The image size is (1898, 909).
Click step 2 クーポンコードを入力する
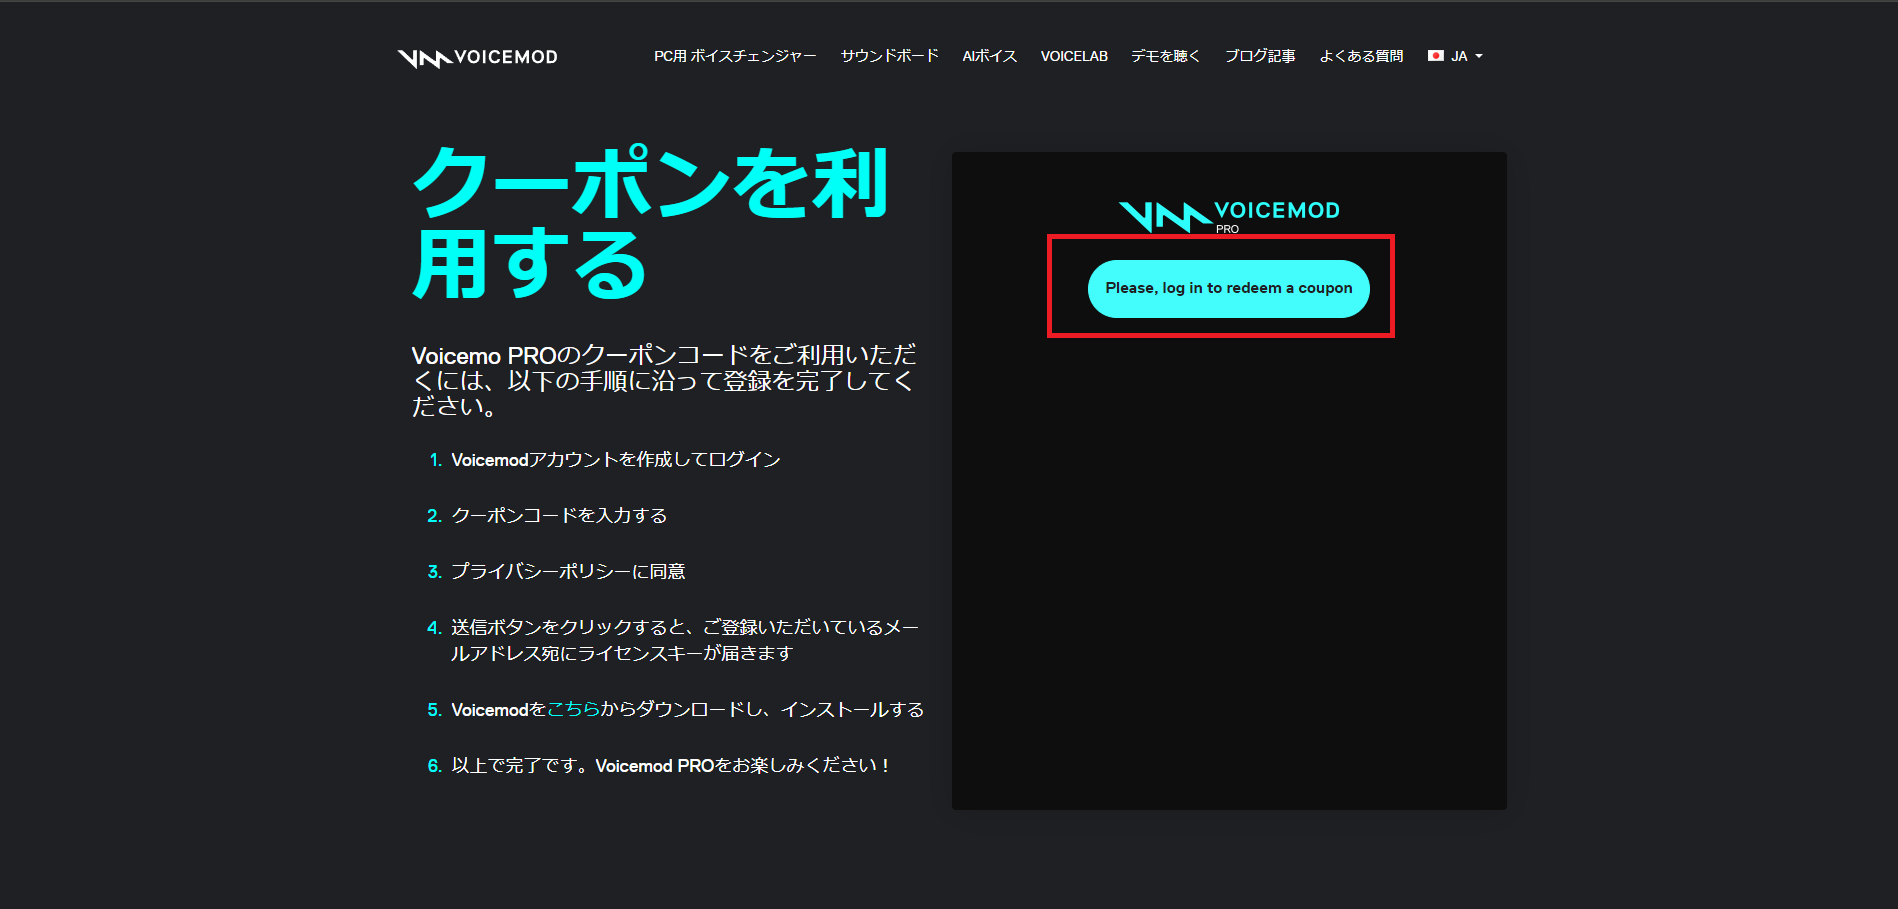tap(559, 515)
